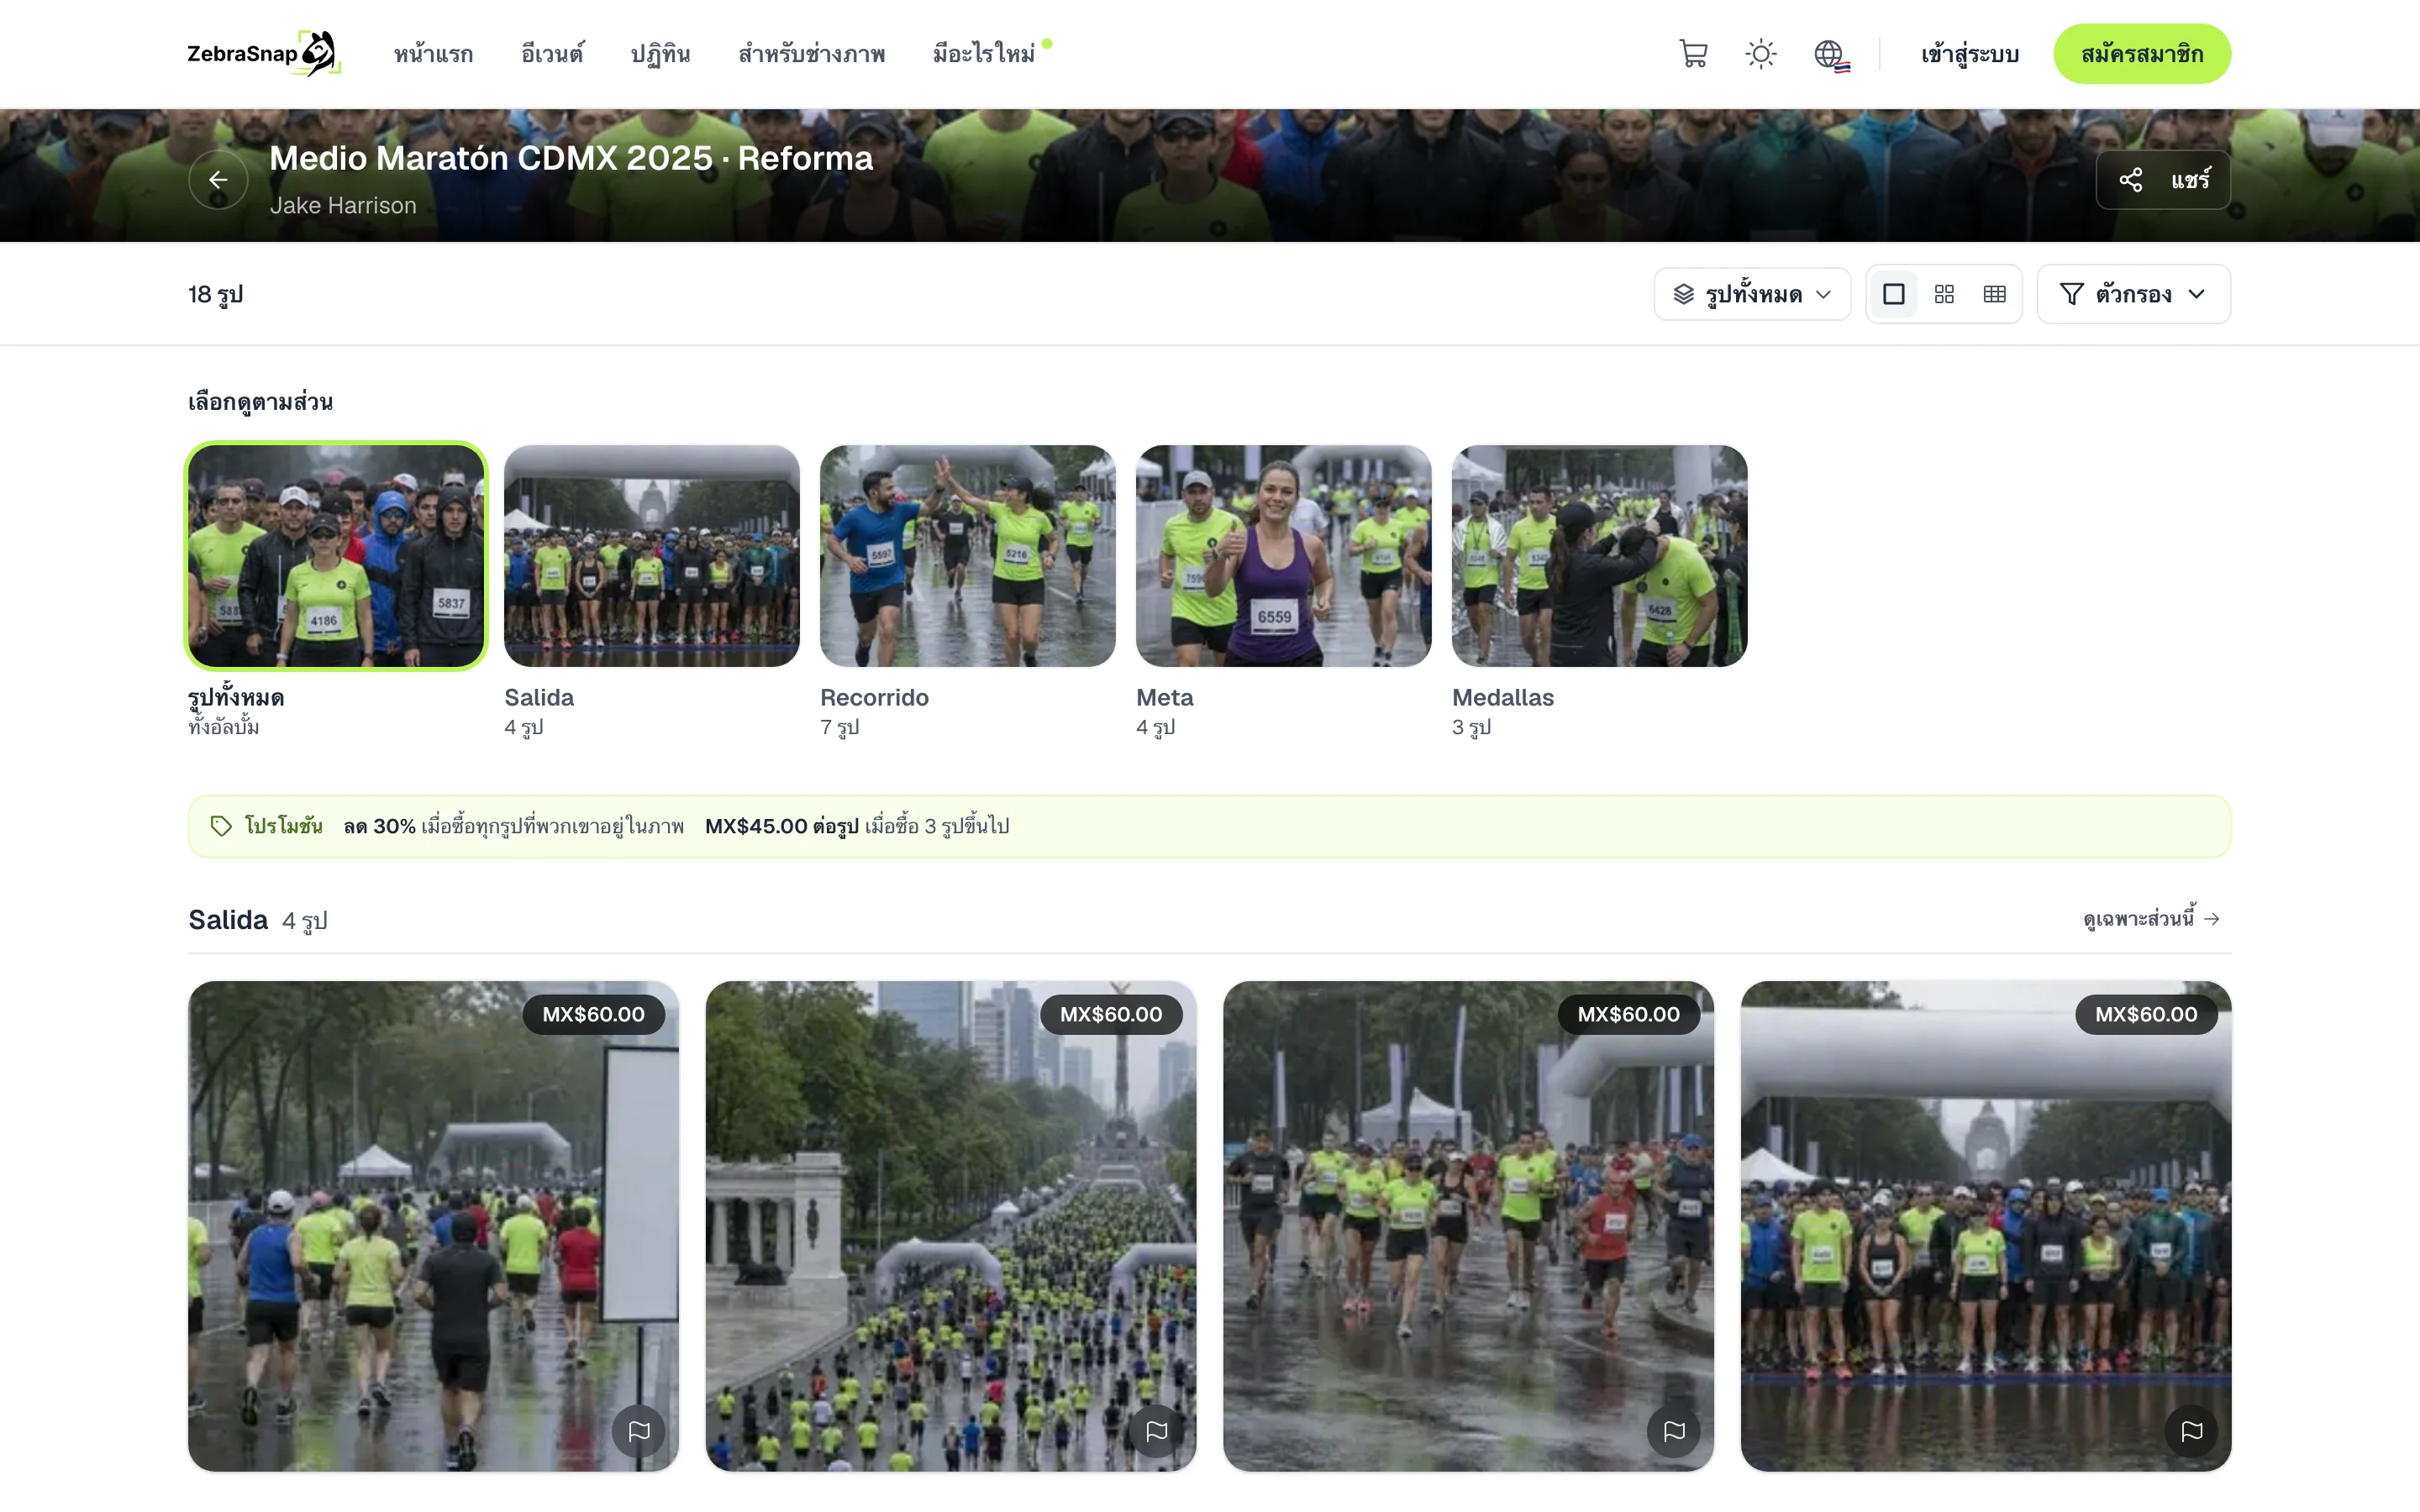2420x1512 pixels.
Task: Go back with the arrow button
Action: pos(218,180)
